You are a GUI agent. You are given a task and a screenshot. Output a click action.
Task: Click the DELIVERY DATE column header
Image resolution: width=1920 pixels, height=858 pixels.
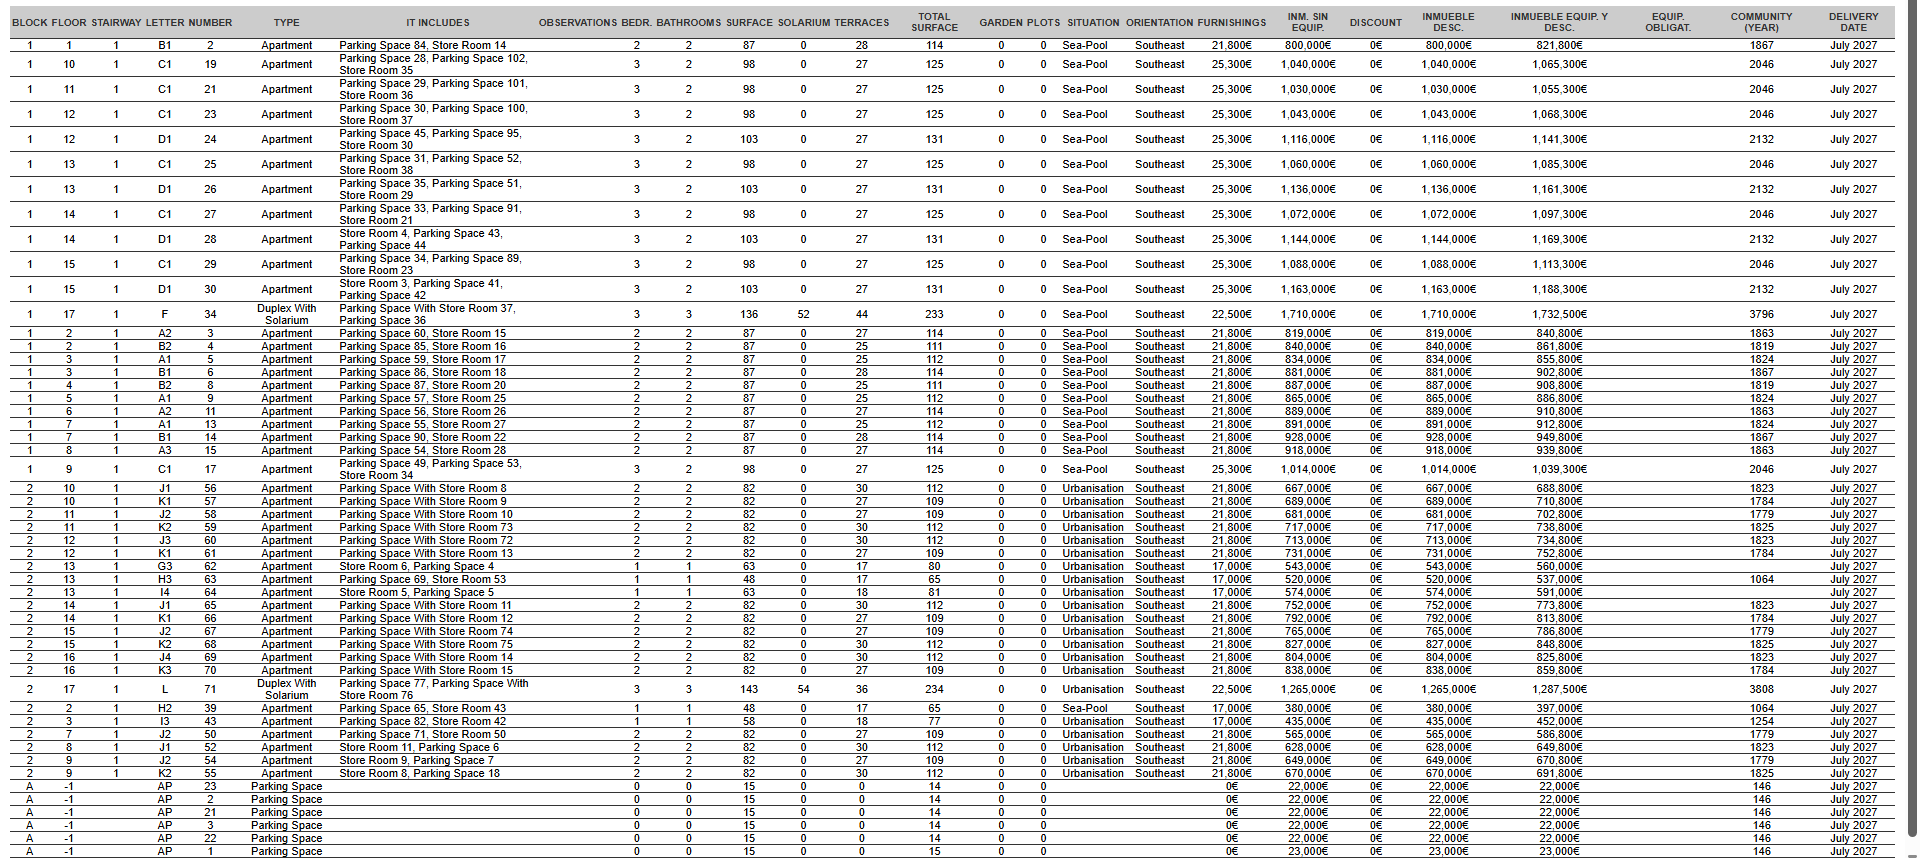(x=1853, y=22)
